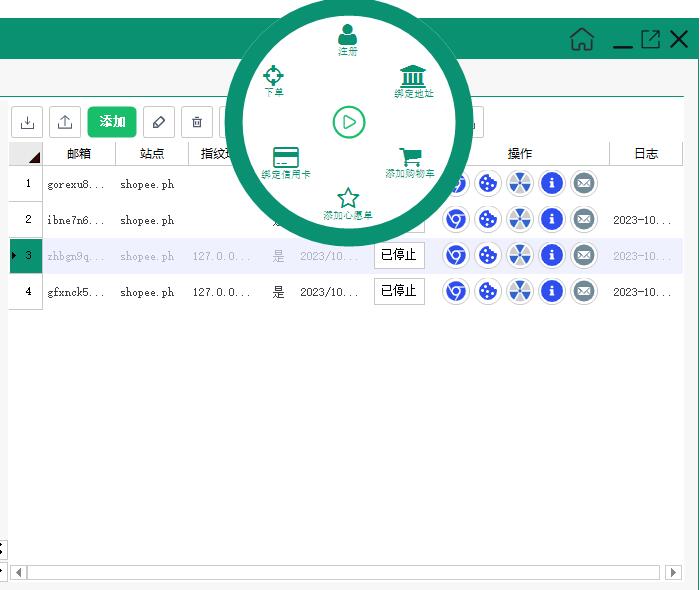Image resolution: width=700 pixels, height=590 pixels.
Task: Click 已停止 status button in row 3
Action: pyautogui.click(x=399, y=255)
